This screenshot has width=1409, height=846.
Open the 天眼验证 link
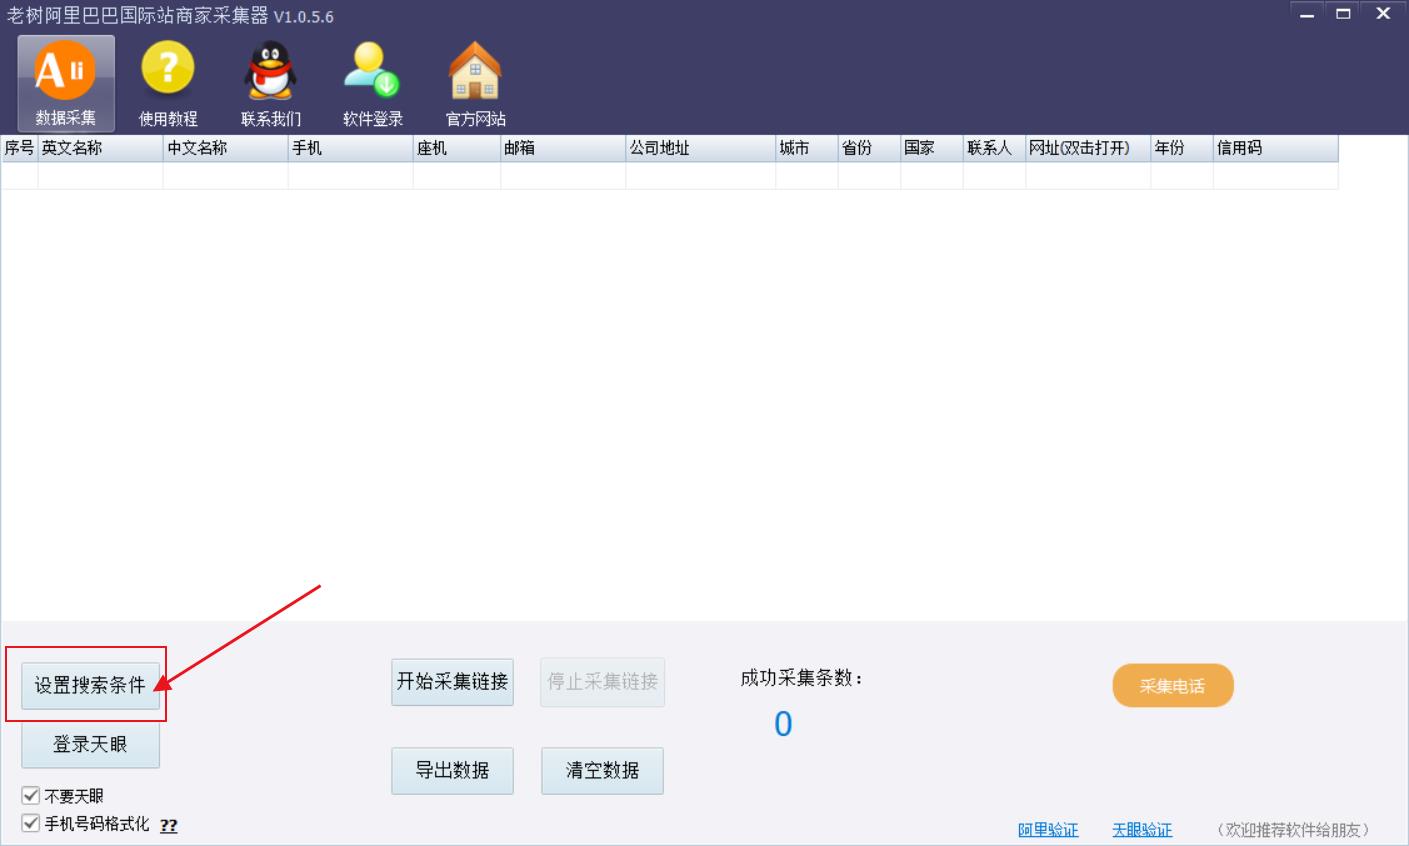(1142, 830)
